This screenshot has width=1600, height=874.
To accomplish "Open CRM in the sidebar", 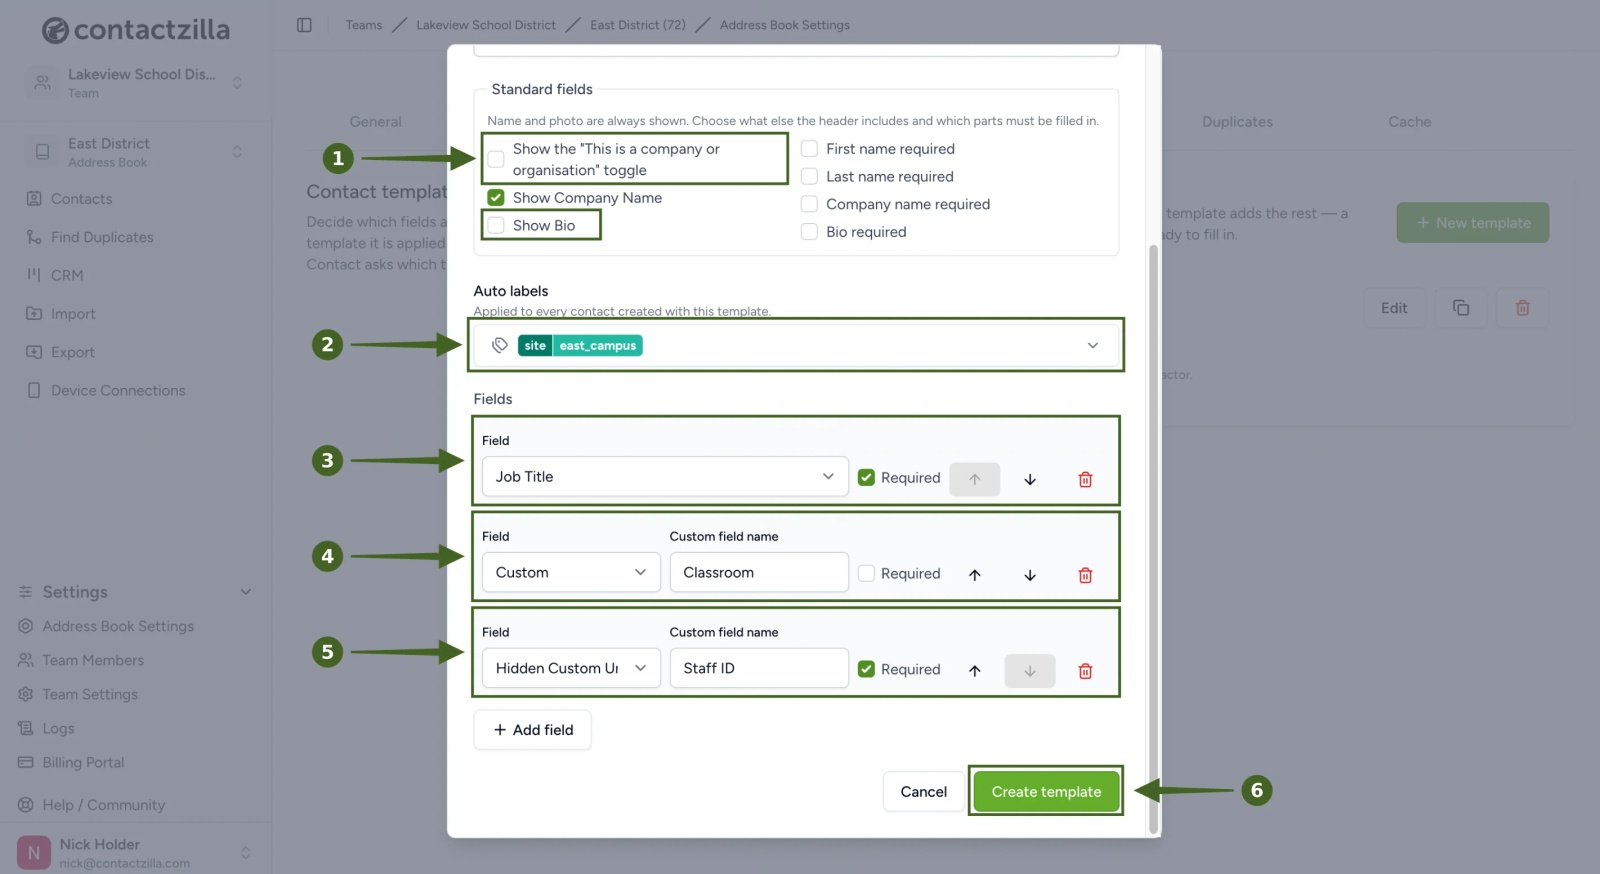I will [x=67, y=275].
